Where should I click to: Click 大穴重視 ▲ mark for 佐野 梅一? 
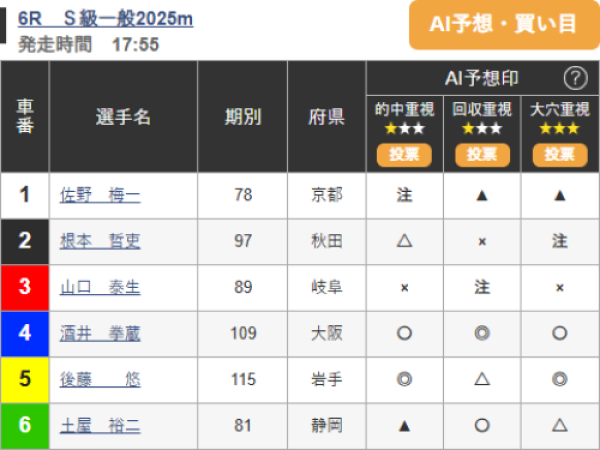point(560,196)
